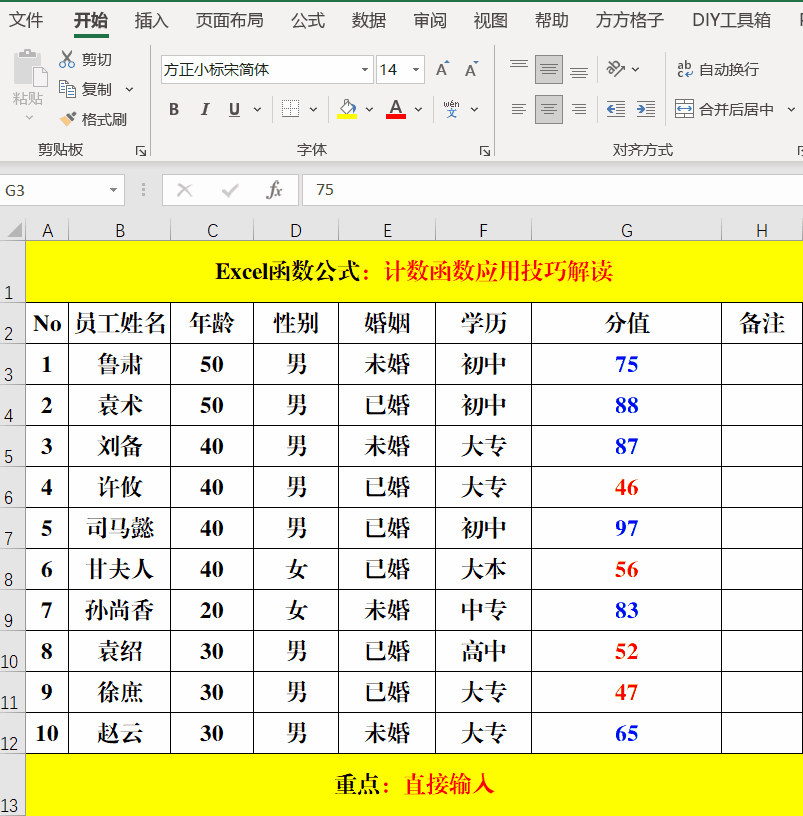
Task: Click the Cut scissors icon
Action: click(67, 59)
